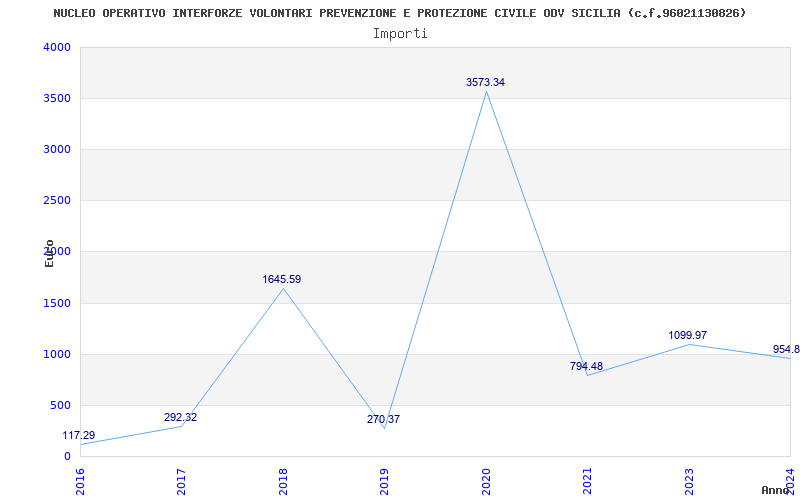Click the 270.37 data label
The height and width of the screenshot is (500, 800).
383,419
